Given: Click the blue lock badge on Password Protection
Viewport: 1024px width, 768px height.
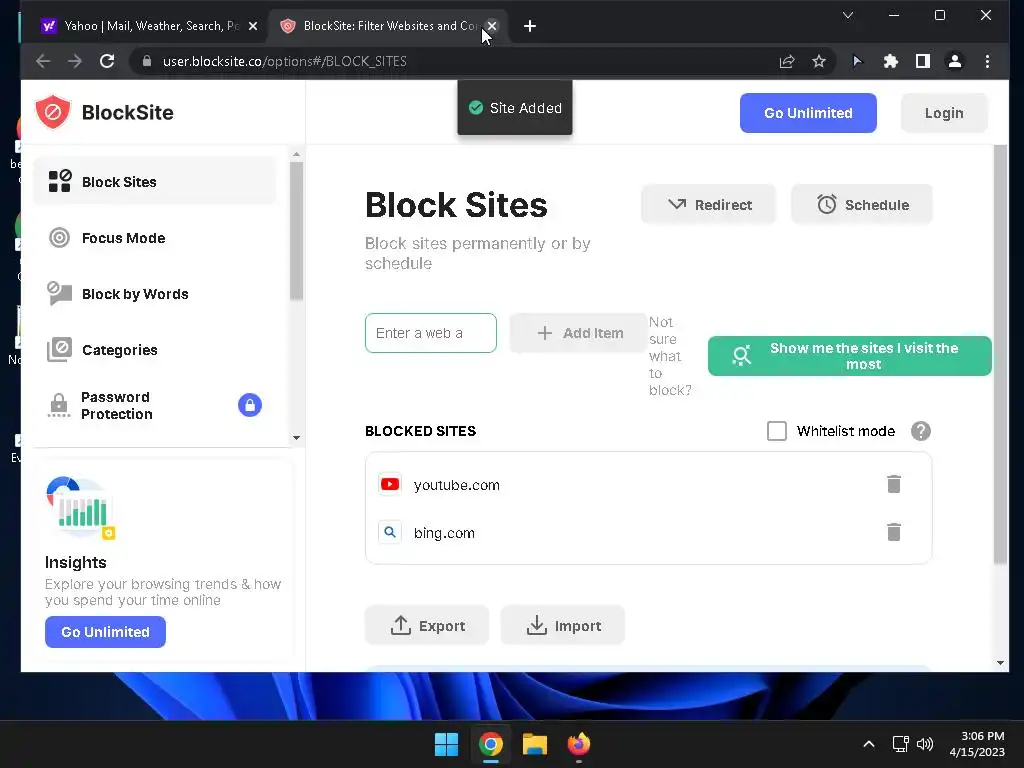Looking at the screenshot, I should tap(249, 406).
